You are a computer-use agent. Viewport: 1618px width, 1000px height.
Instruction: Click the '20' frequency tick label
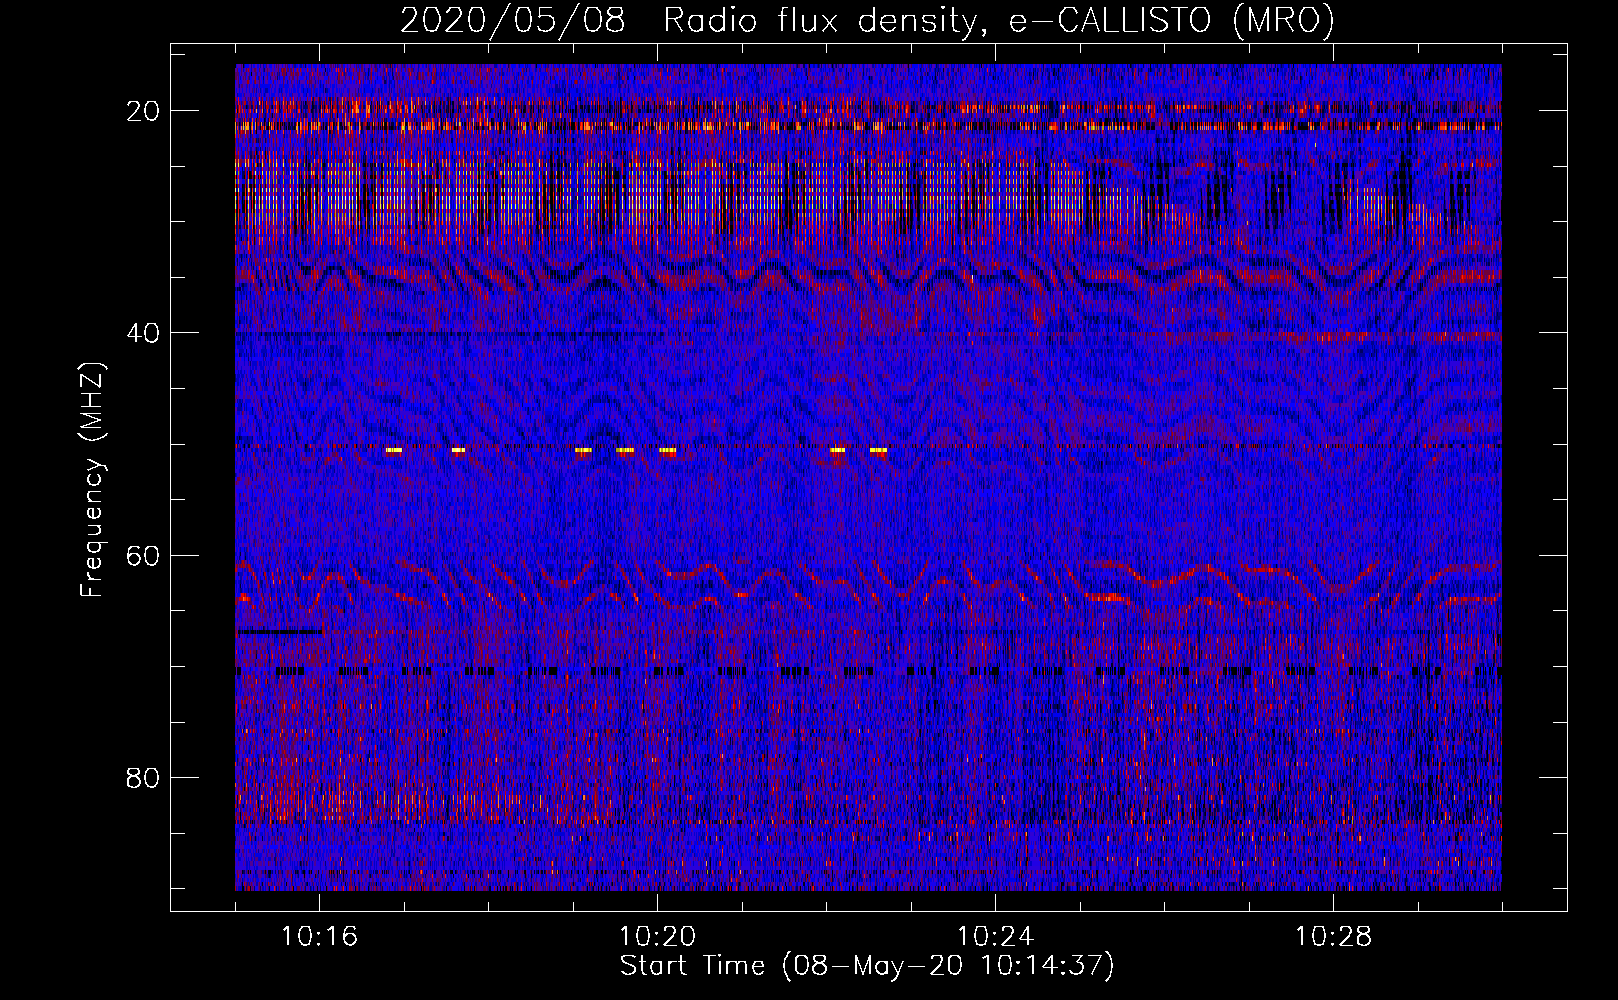pos(144,111)
